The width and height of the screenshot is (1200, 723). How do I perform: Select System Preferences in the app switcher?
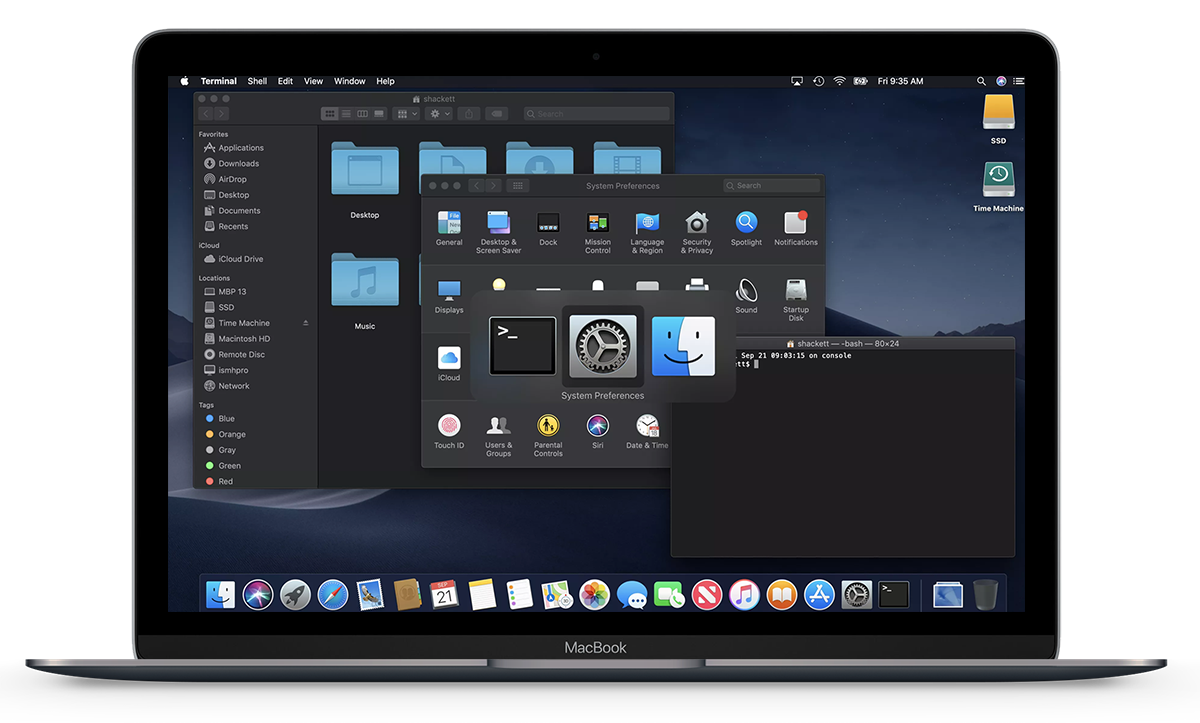point(602,346)
